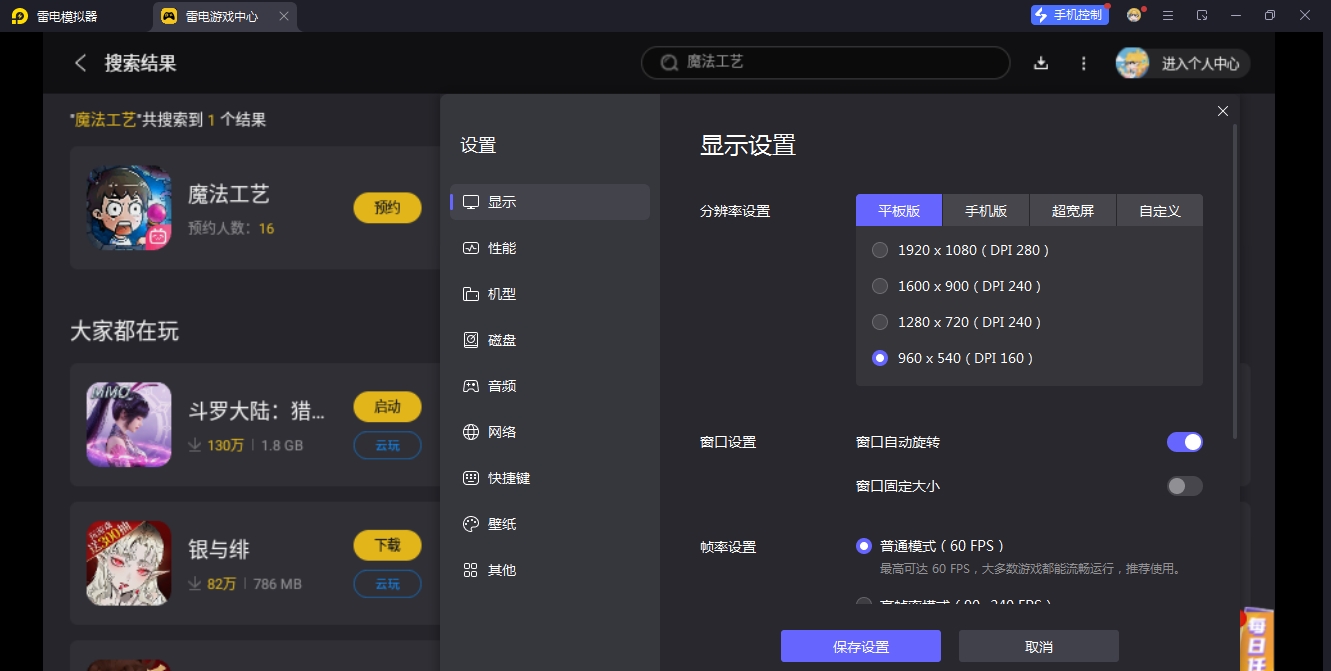The height and width of the screenshot is (671, 1331).
Task: Click 预约 for 魔法工艺
Action: (387, 208)
